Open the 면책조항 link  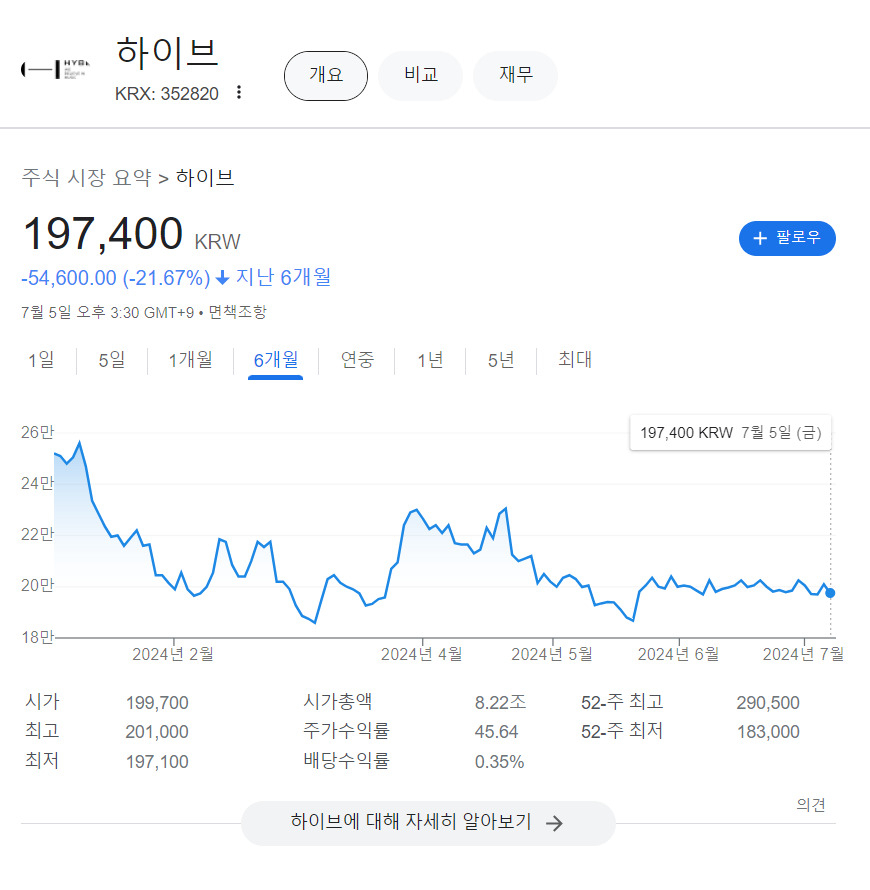[x=237, y=312]
